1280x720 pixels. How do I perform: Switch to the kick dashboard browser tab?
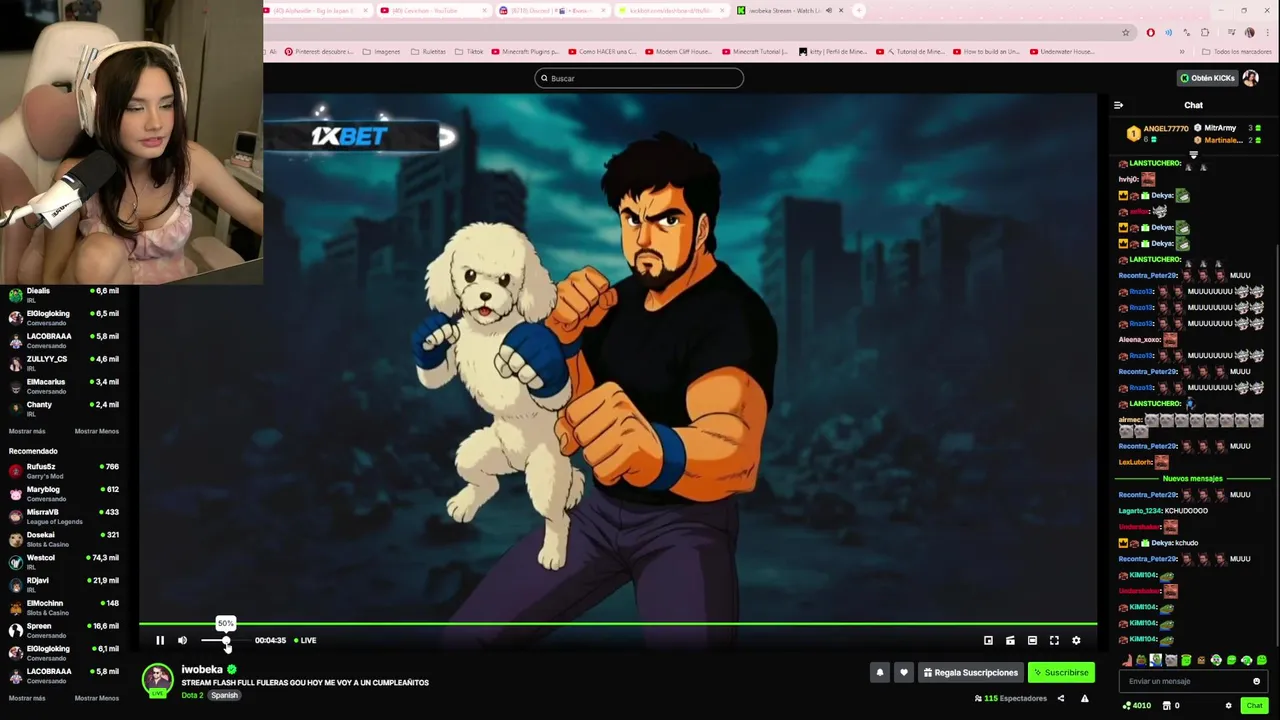[670, 10]
